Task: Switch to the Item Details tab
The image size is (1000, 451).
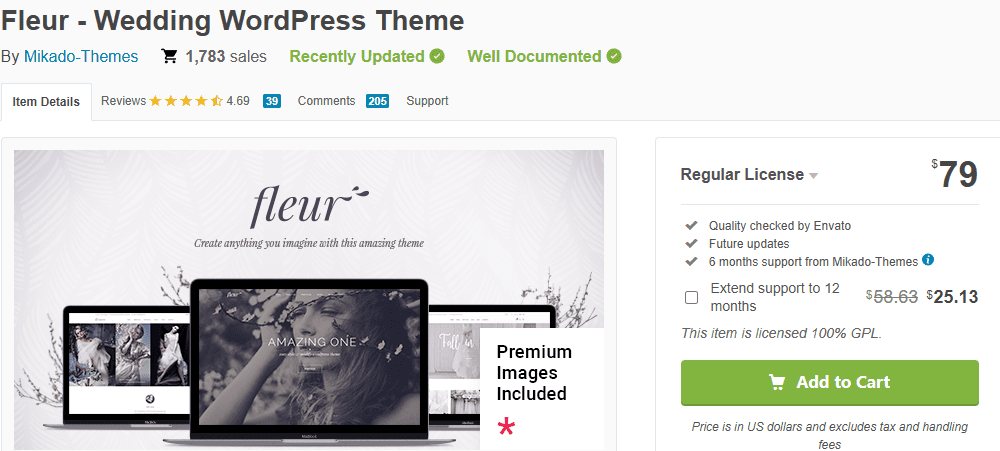Action: tap(46, 101)
